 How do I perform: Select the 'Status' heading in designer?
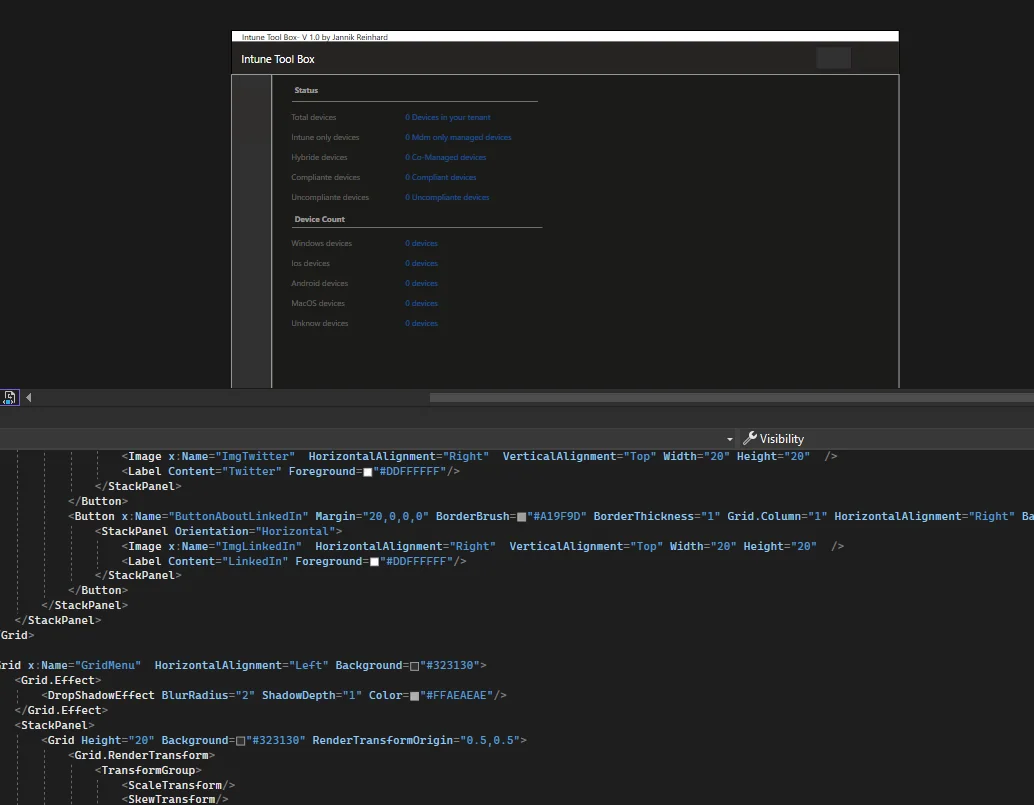(306, 90)
